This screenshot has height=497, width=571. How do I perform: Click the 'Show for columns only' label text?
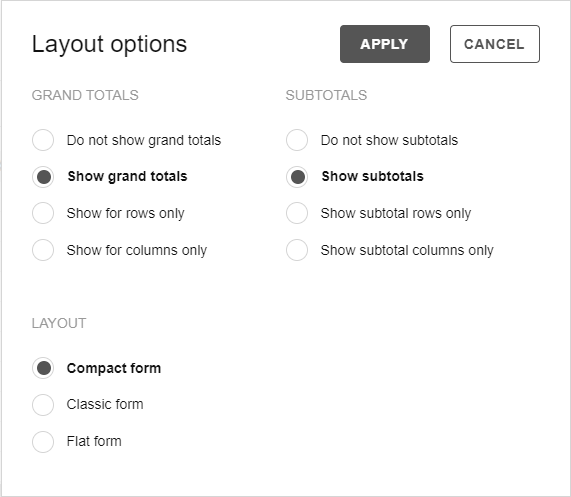click(137, 250)
